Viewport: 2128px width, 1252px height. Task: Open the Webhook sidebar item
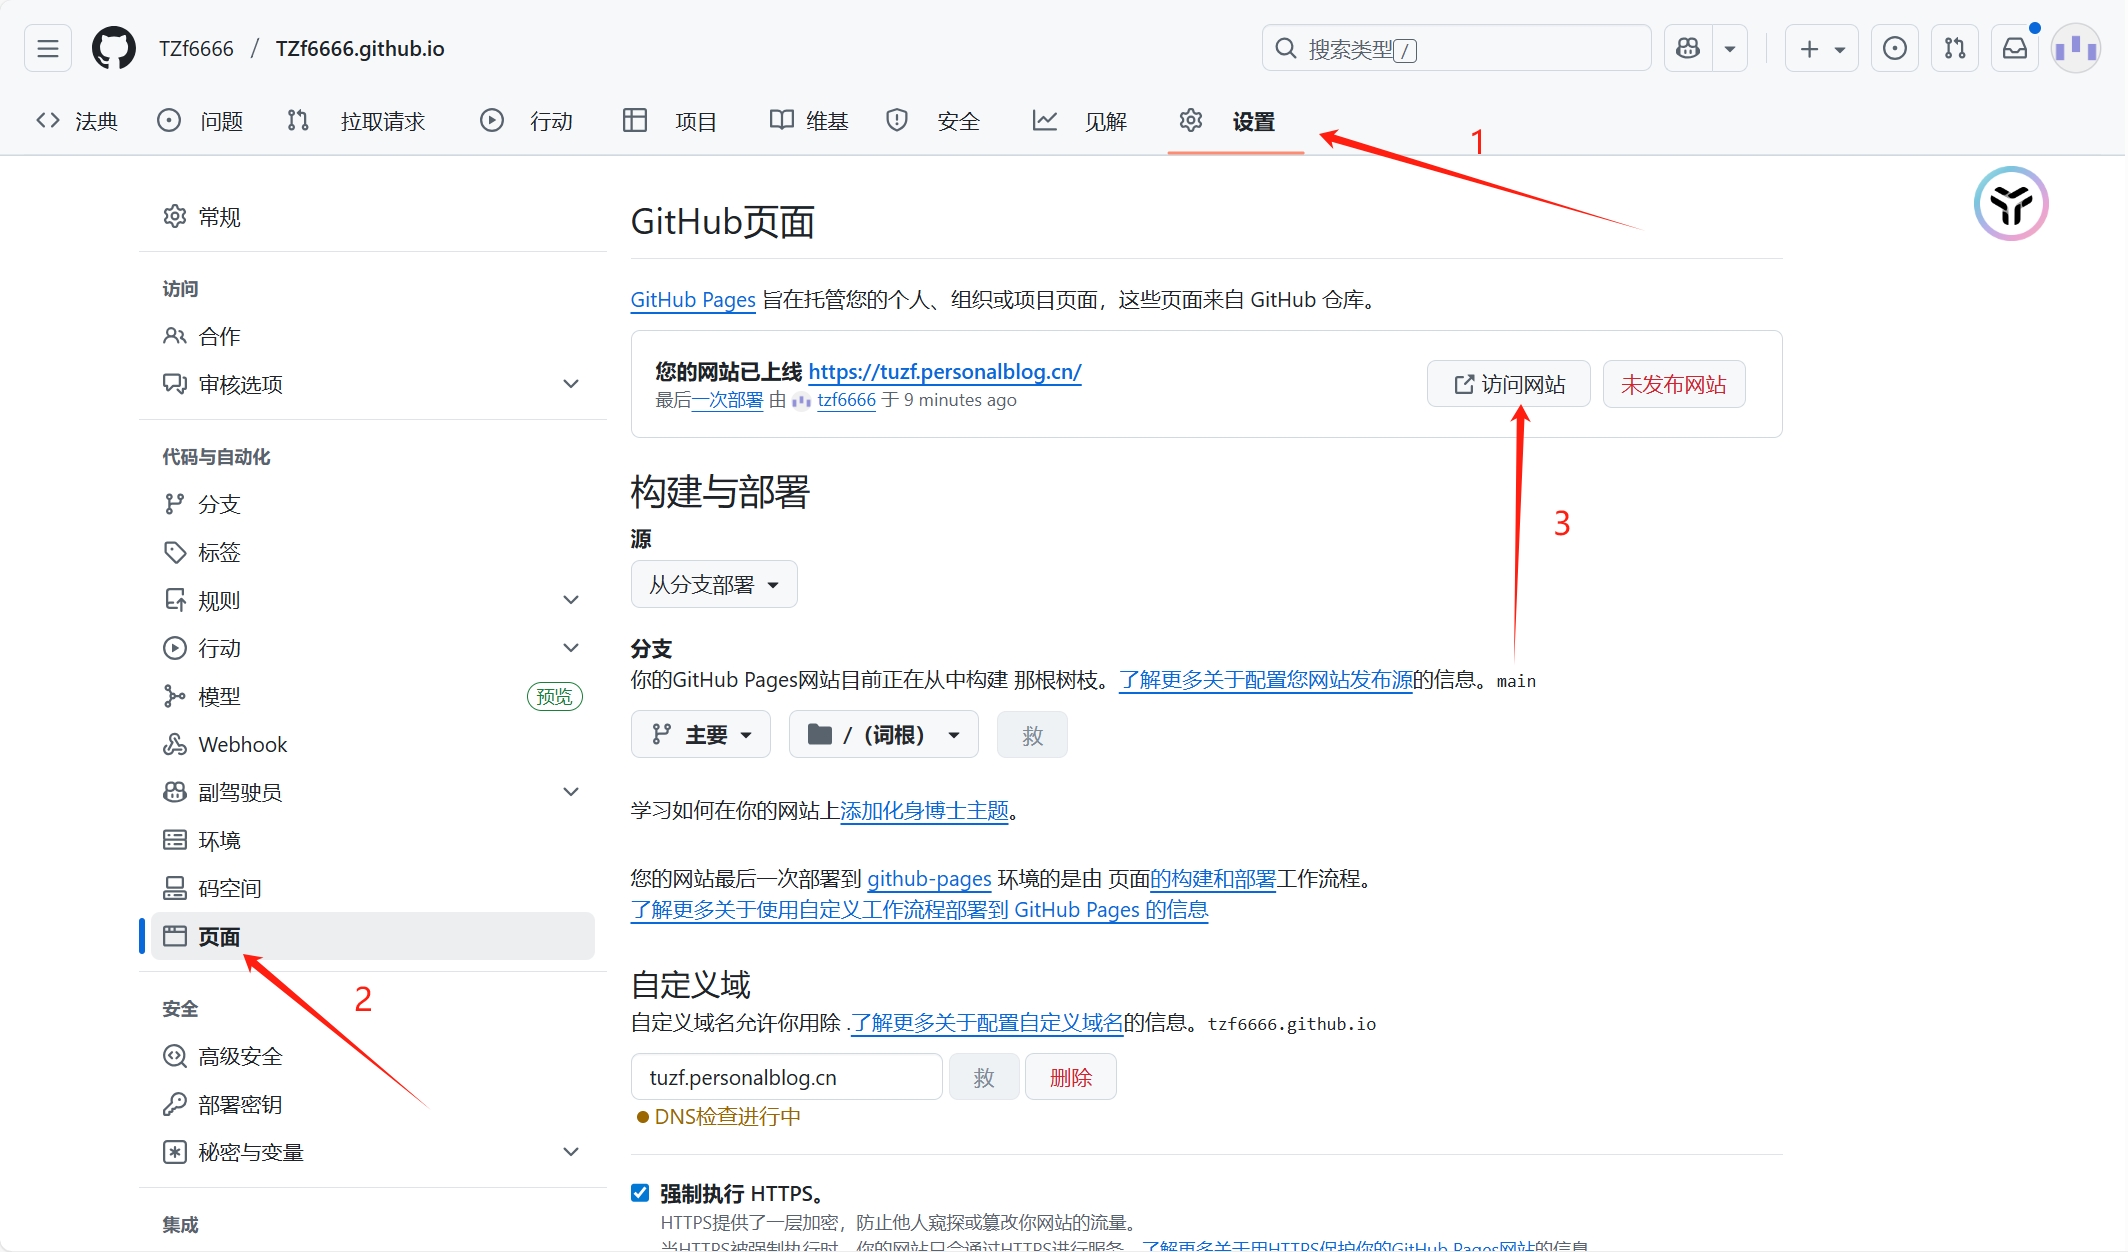coord(242,744)
